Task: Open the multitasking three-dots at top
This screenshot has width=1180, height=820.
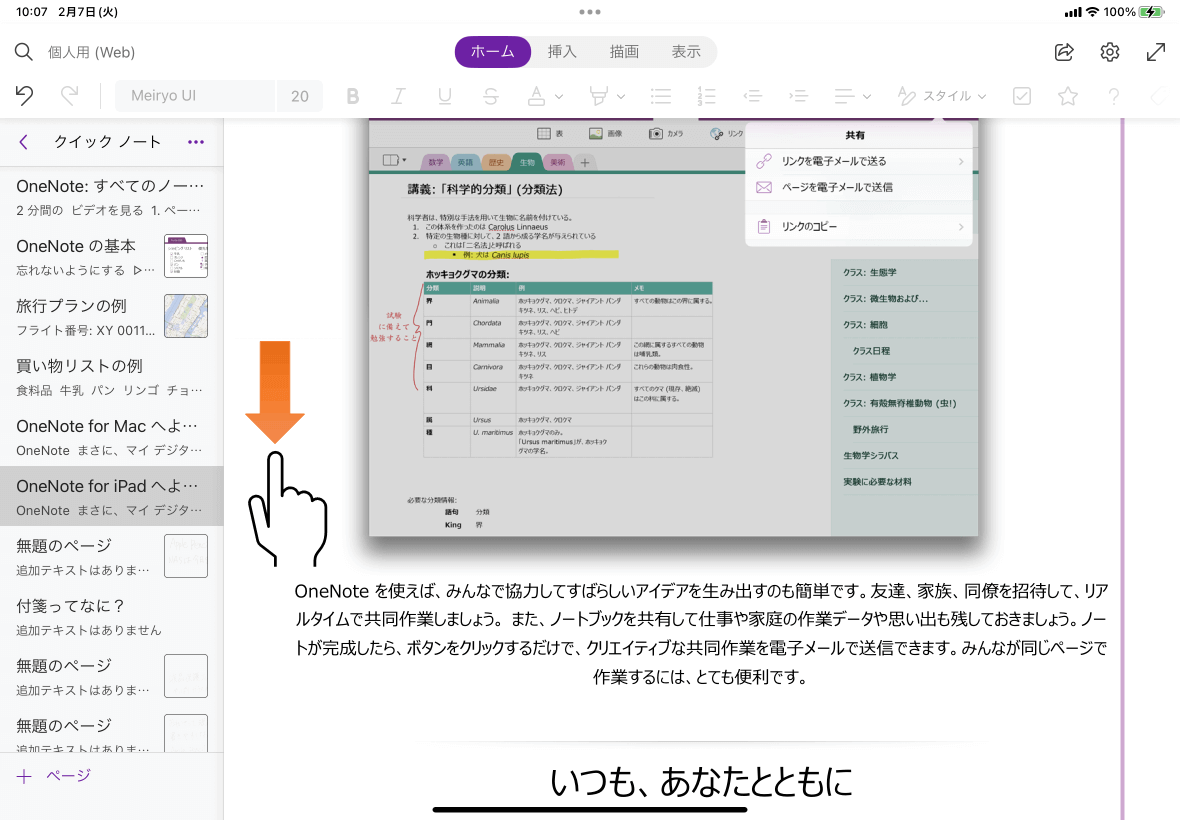Action: [x=590, y=12]
